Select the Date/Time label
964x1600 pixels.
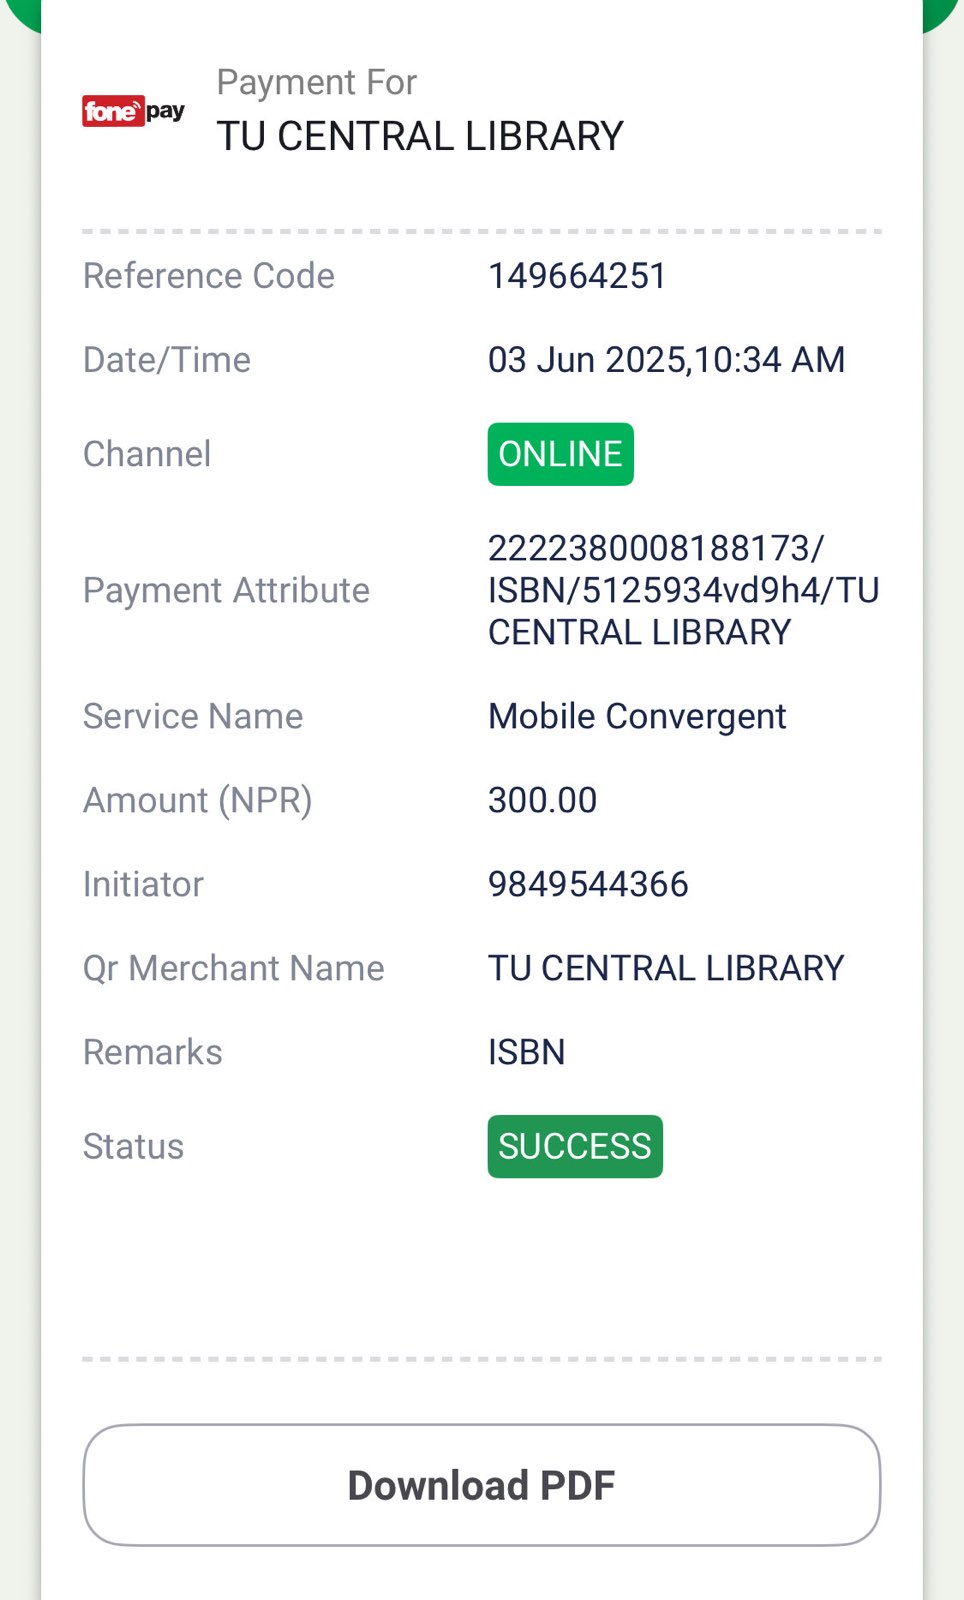click(x=166, y=360)
